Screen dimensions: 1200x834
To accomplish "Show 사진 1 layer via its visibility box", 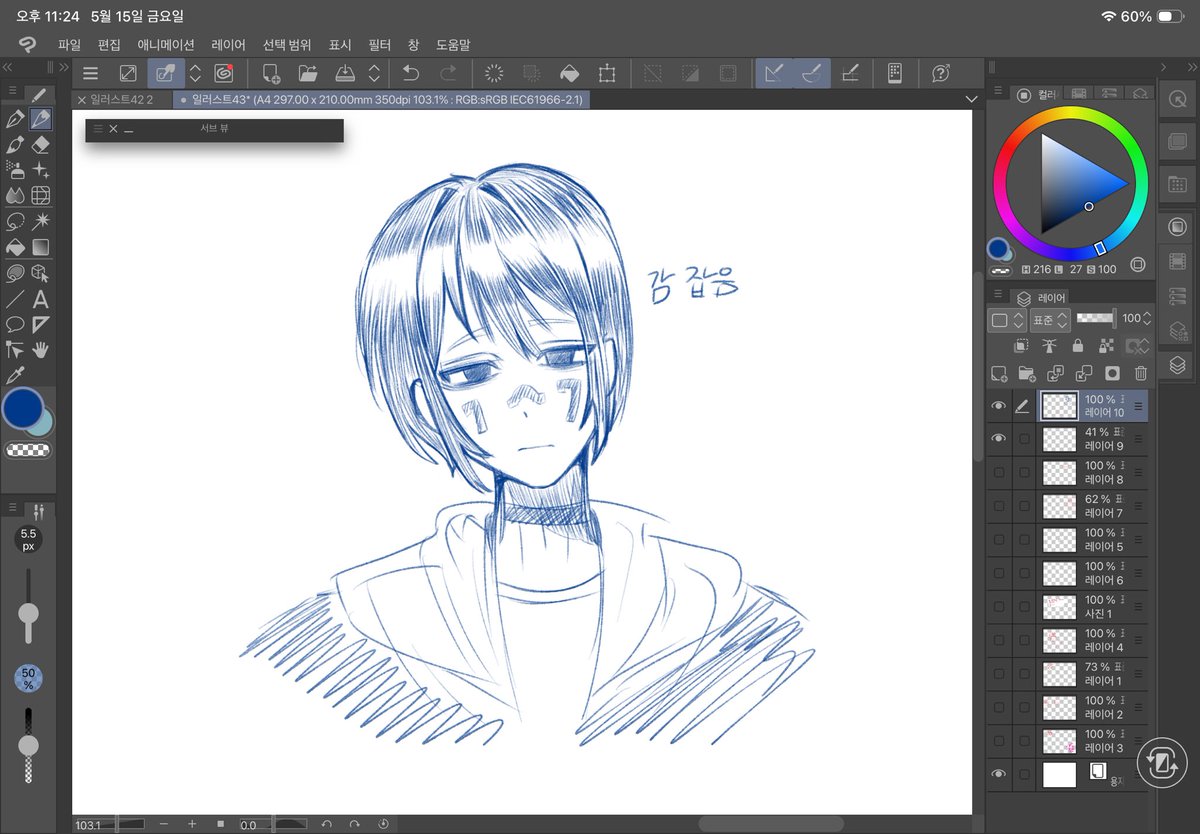I will tap(998, 607).
